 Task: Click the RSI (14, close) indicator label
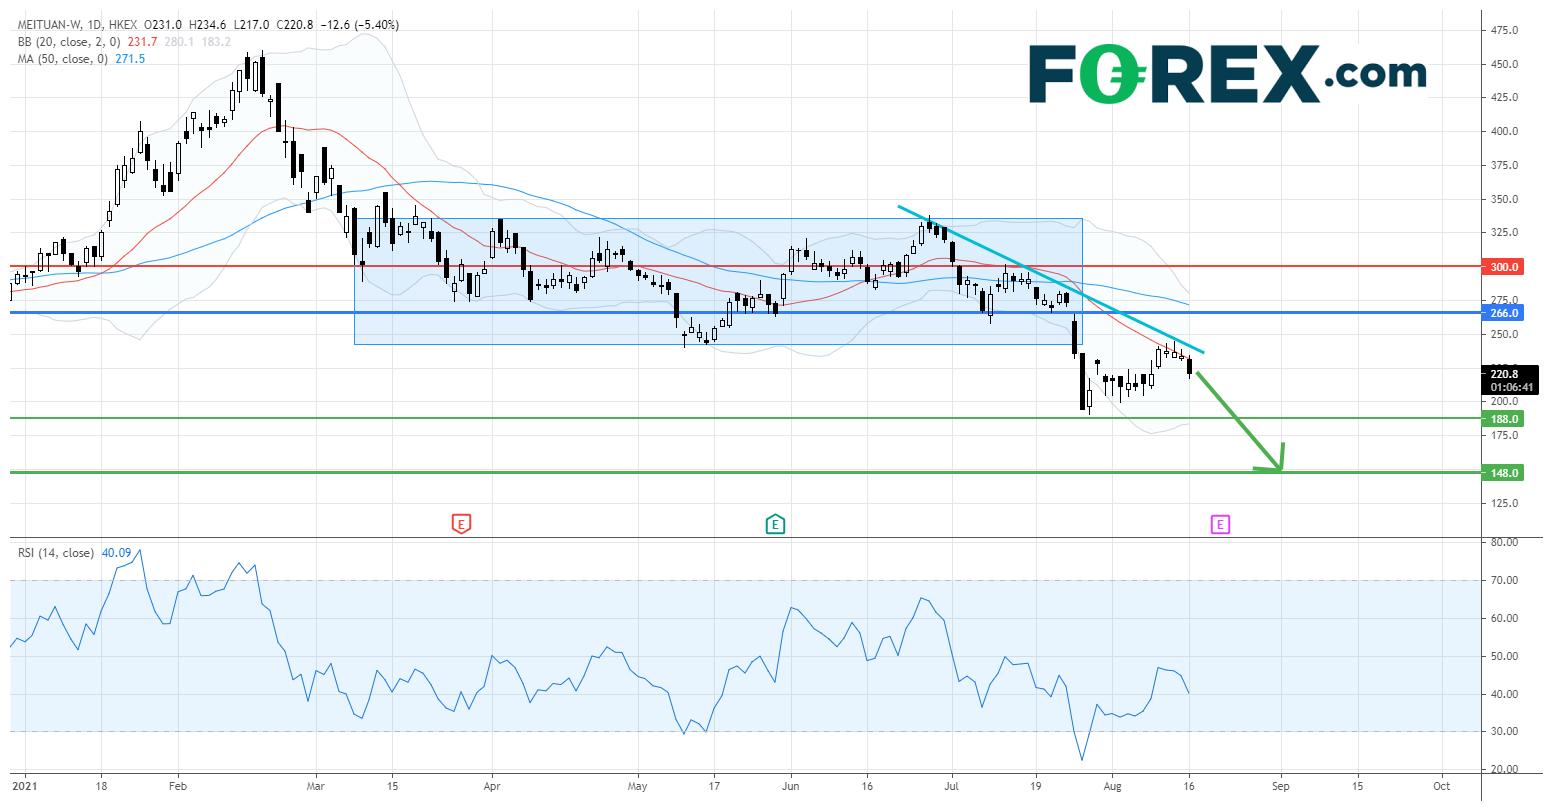(56, 553)
